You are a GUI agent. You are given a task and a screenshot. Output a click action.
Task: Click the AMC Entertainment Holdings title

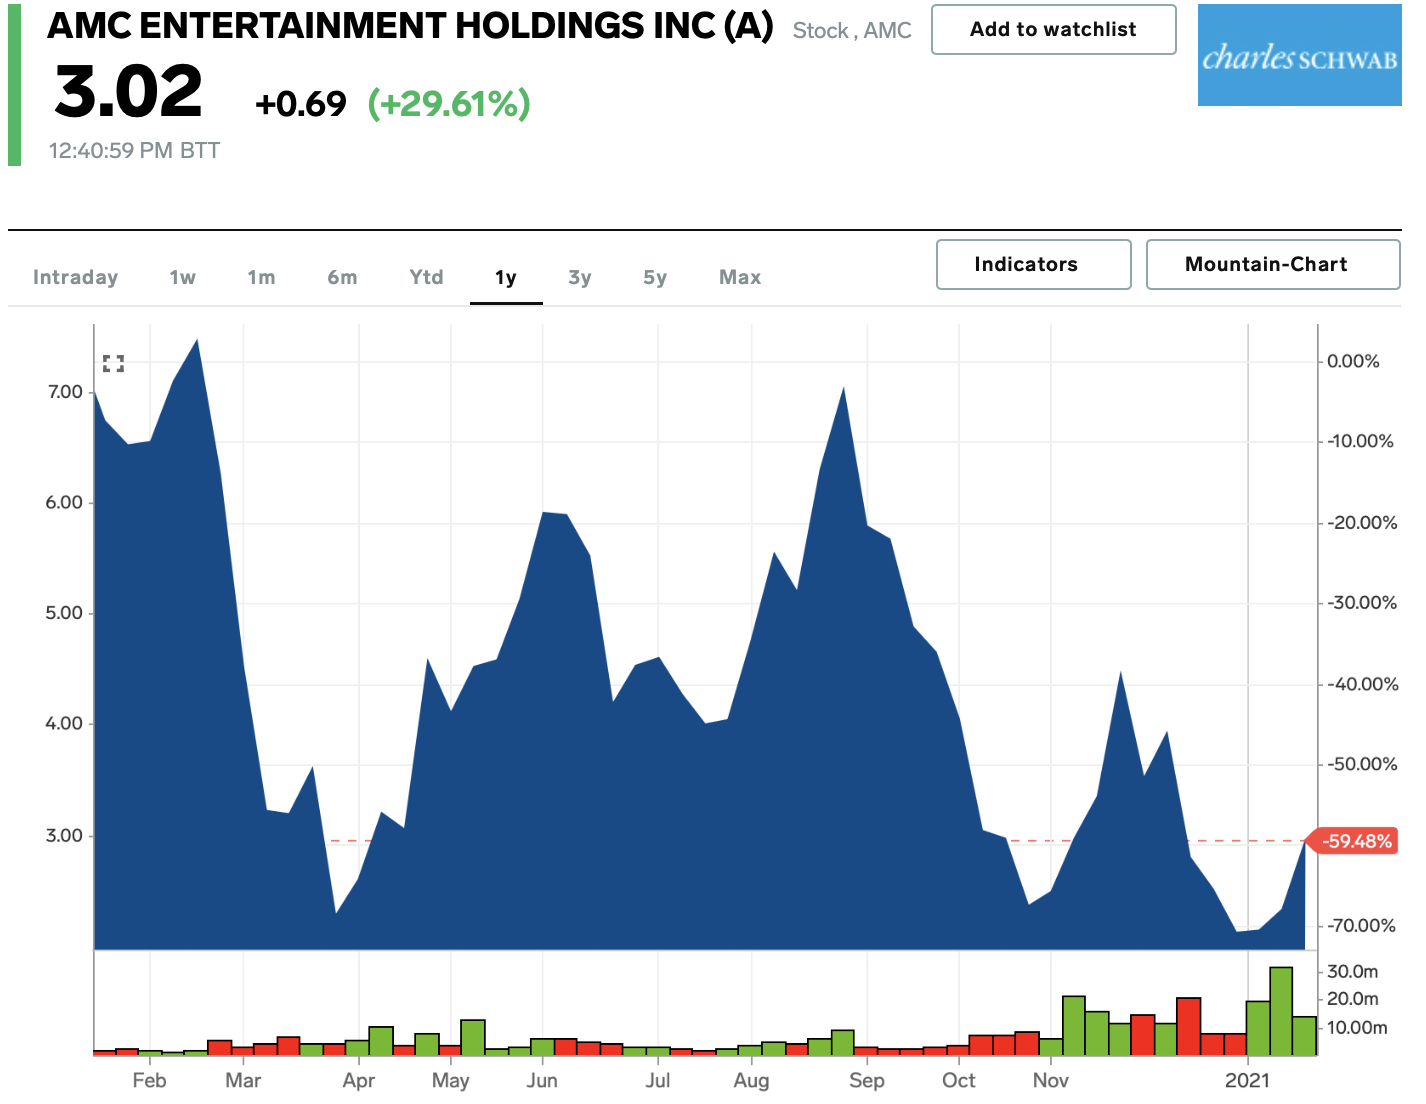tap(410, 26)
